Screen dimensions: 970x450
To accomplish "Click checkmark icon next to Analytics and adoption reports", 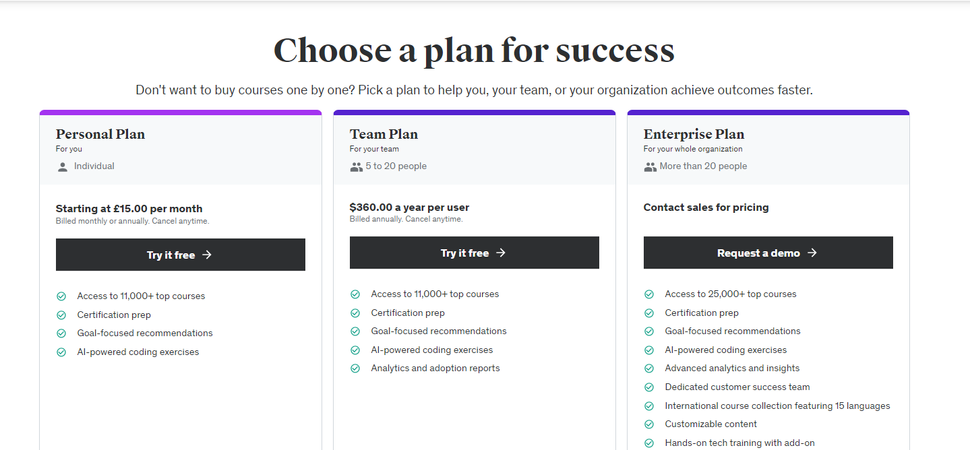I will click(355, 368).
